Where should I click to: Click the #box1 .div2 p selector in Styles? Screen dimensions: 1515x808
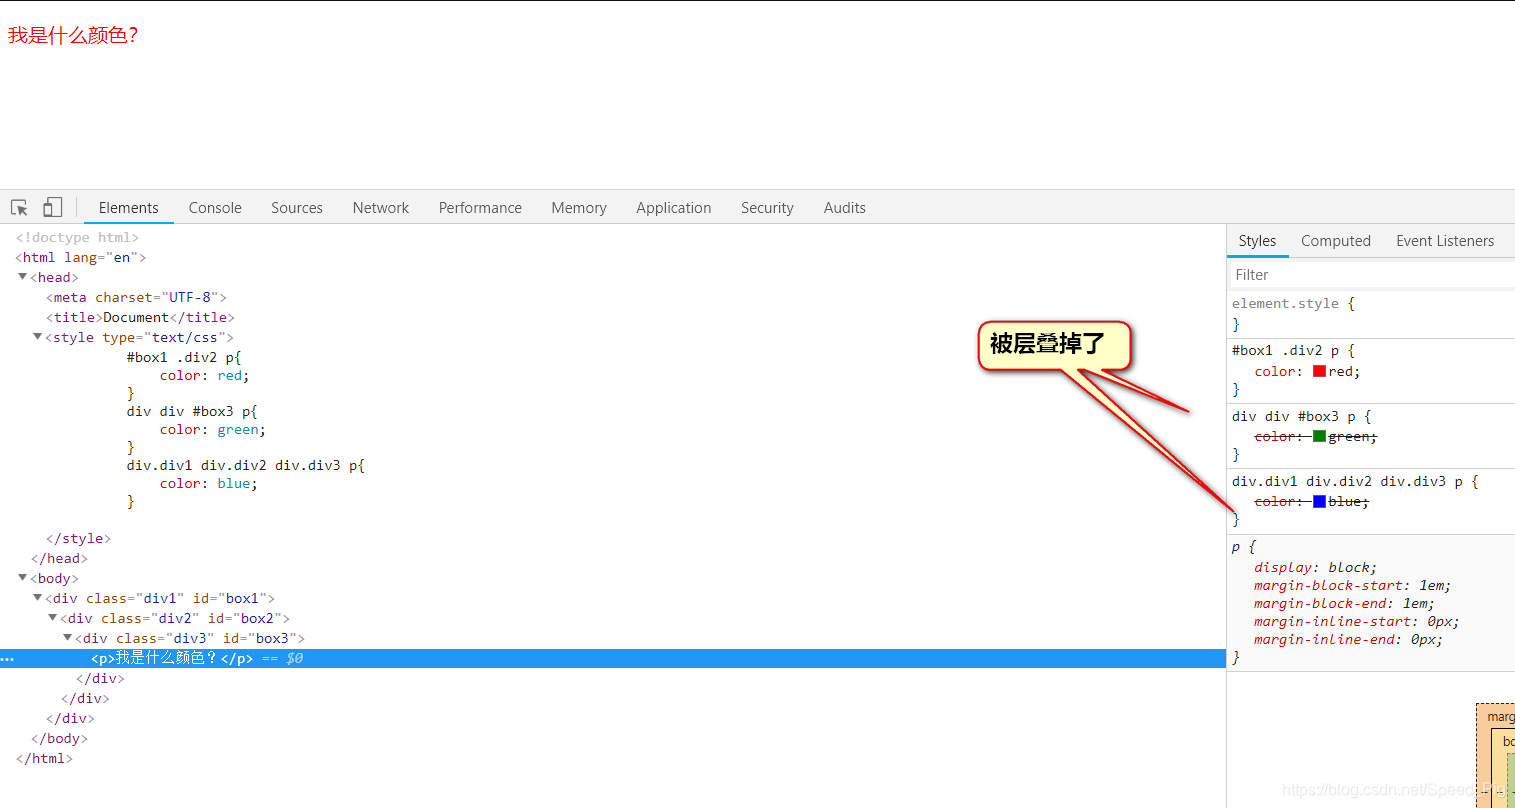[x=1285, y=350]
